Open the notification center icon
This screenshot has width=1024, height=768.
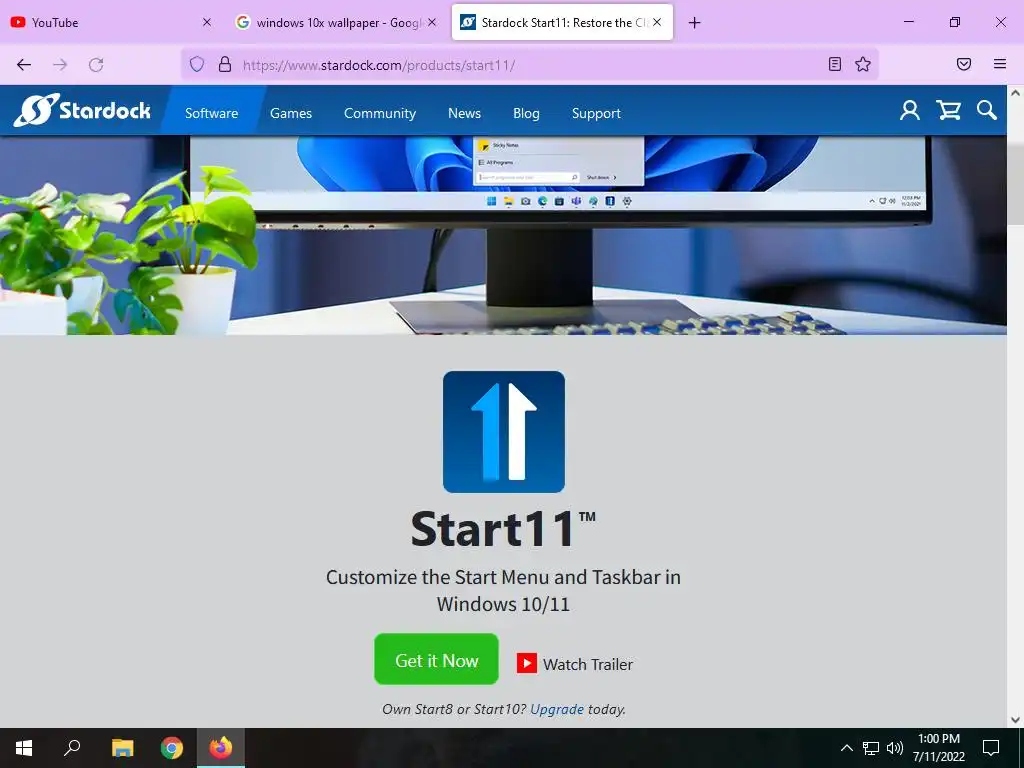[x=991, y=748]
